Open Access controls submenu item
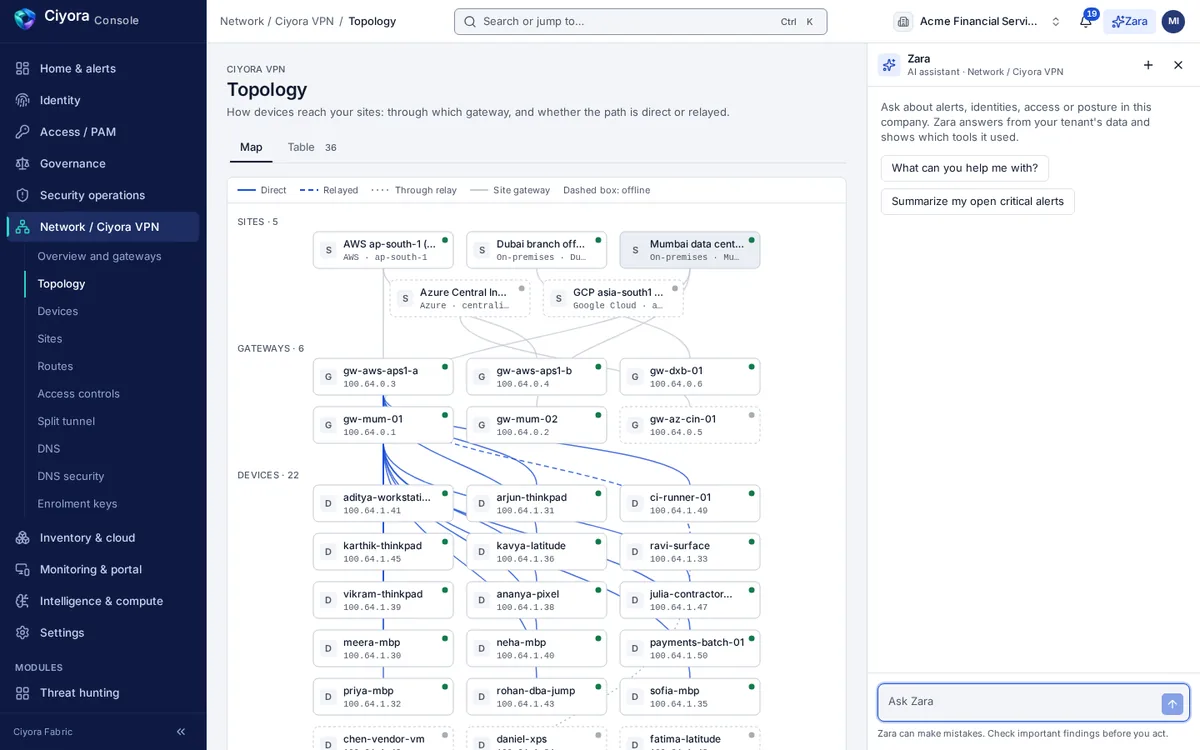1200x750 pixels. tap(111, 394)
